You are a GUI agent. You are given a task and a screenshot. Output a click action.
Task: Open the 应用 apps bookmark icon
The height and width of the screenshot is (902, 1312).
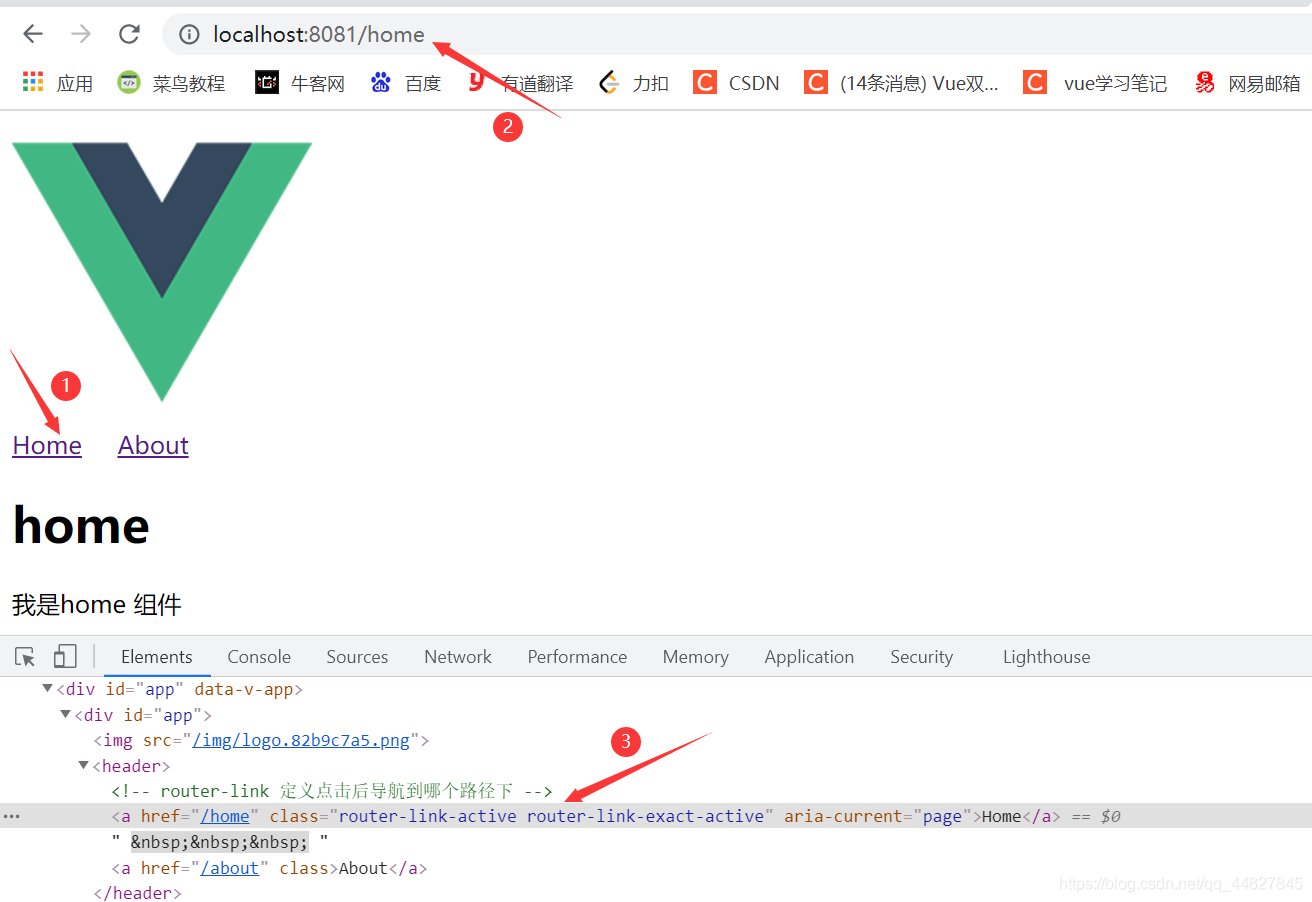pos(33,82)
